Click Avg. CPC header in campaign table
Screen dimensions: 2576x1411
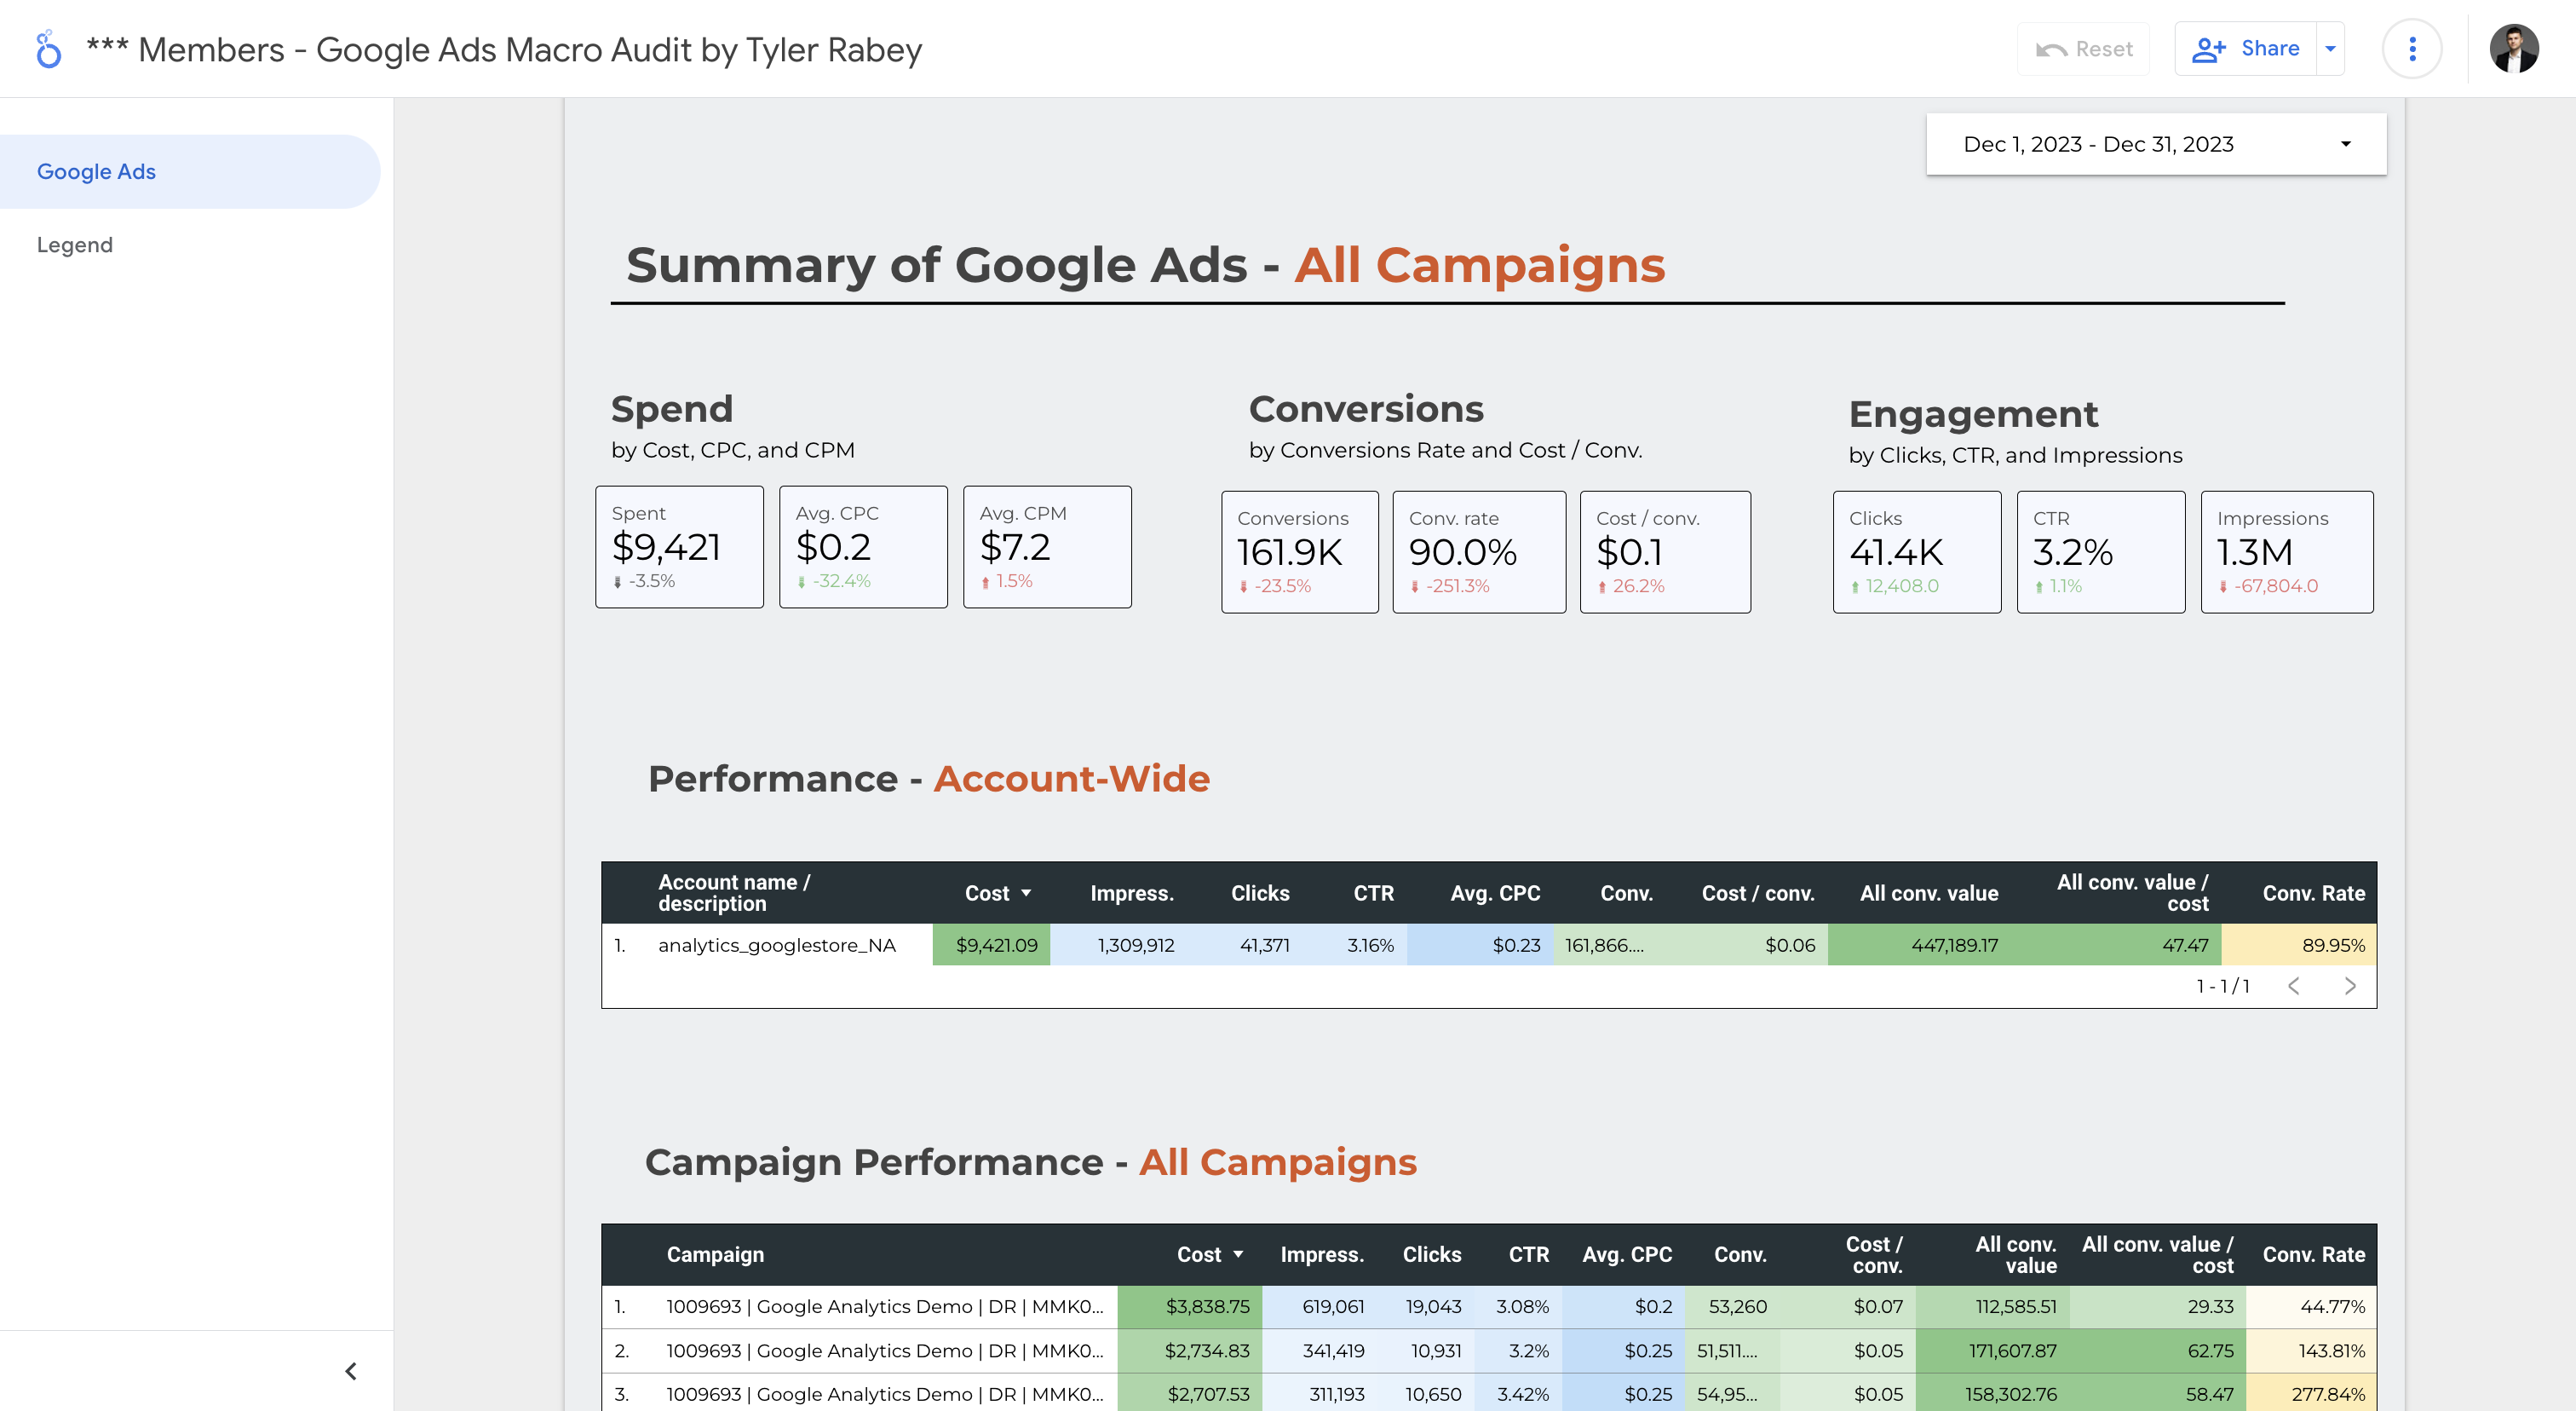[x=1627, y=1255]
